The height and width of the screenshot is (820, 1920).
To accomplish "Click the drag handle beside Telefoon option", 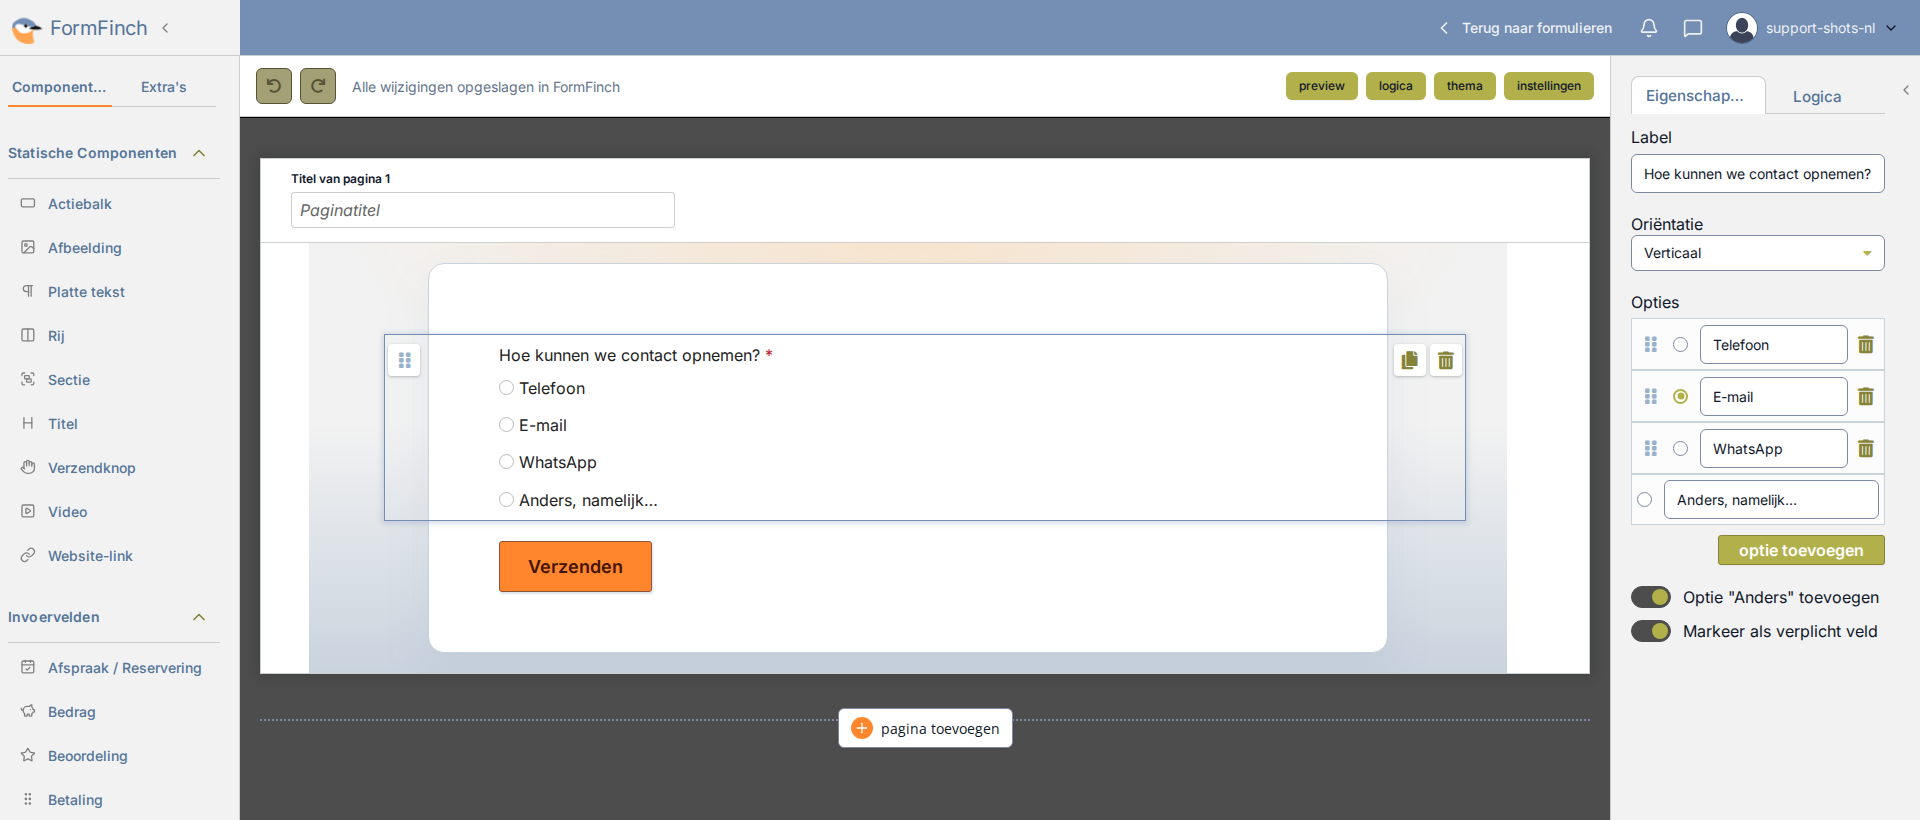I will coord(1651,345).
